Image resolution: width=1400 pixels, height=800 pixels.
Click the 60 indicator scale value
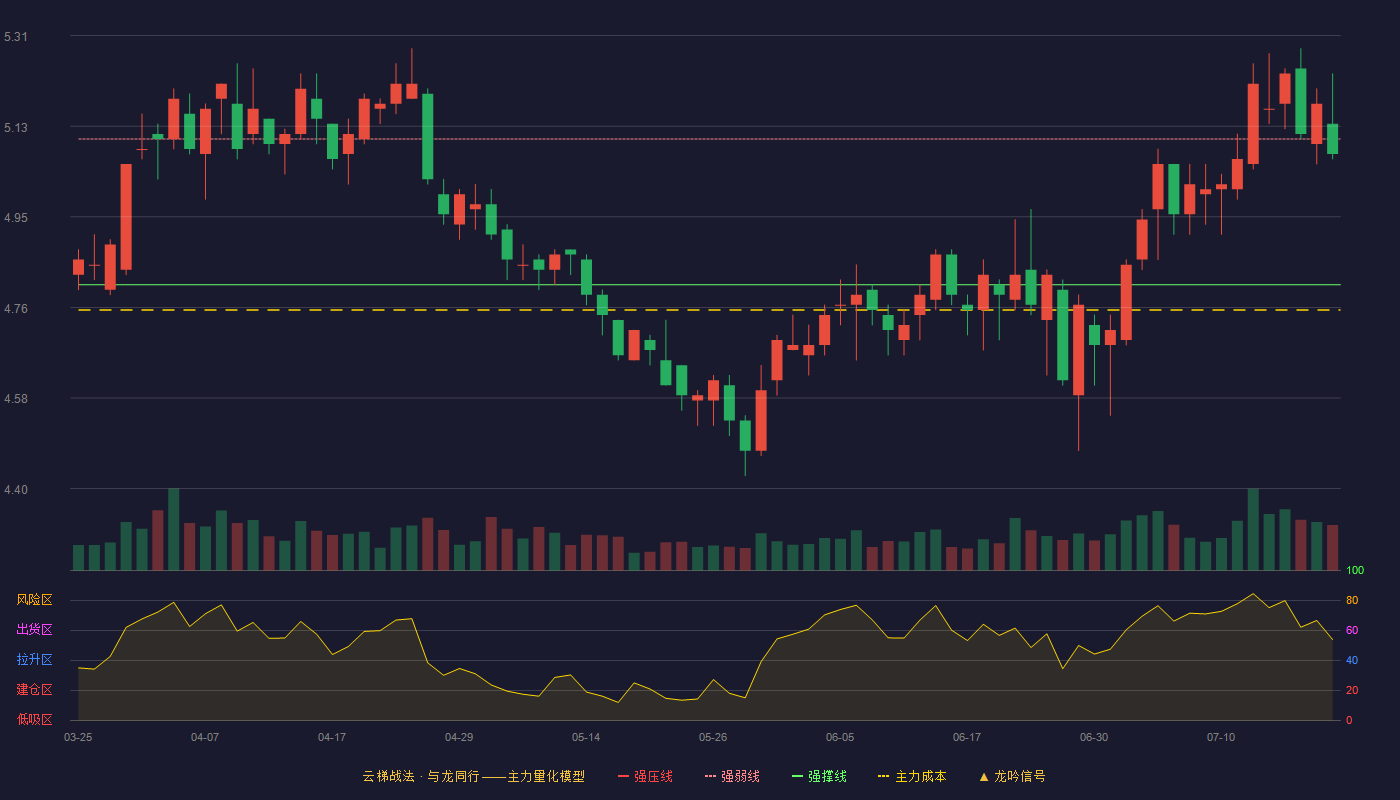click(1352, 630)
